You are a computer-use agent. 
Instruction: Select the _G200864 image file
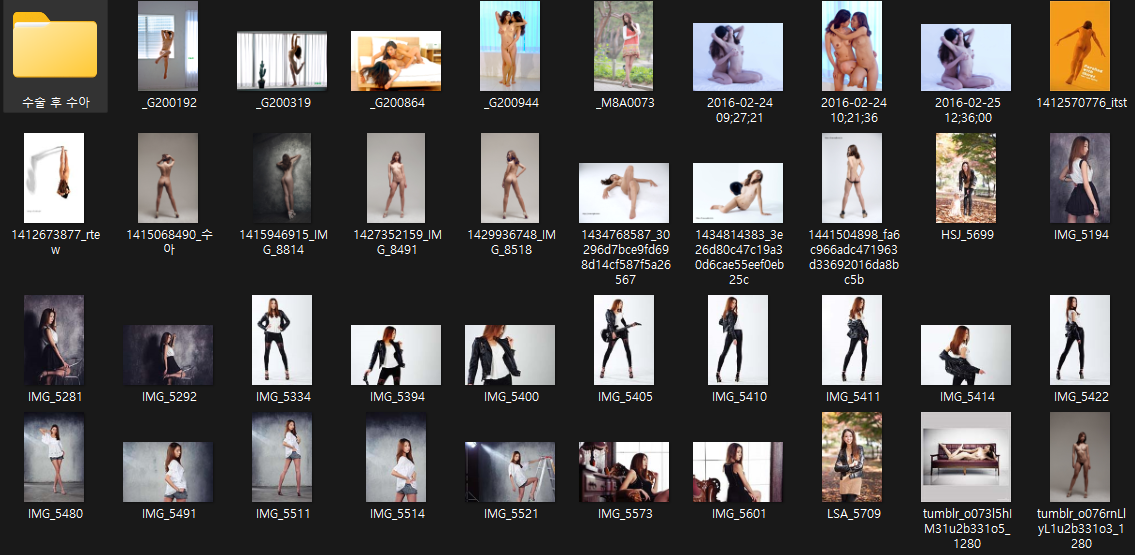coord(396,61)
